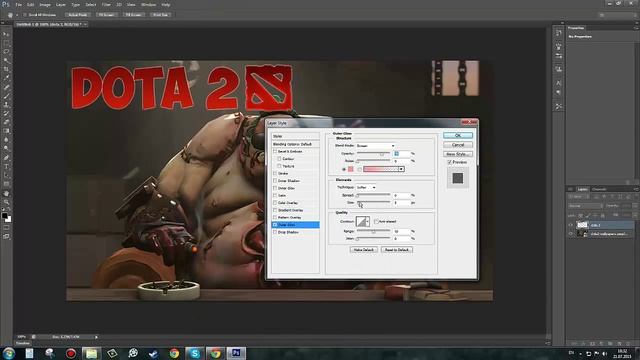Image resolution: width=640 pixels, height=360 pixels.
Task: Open the Image menu
Action: [45, 5]
